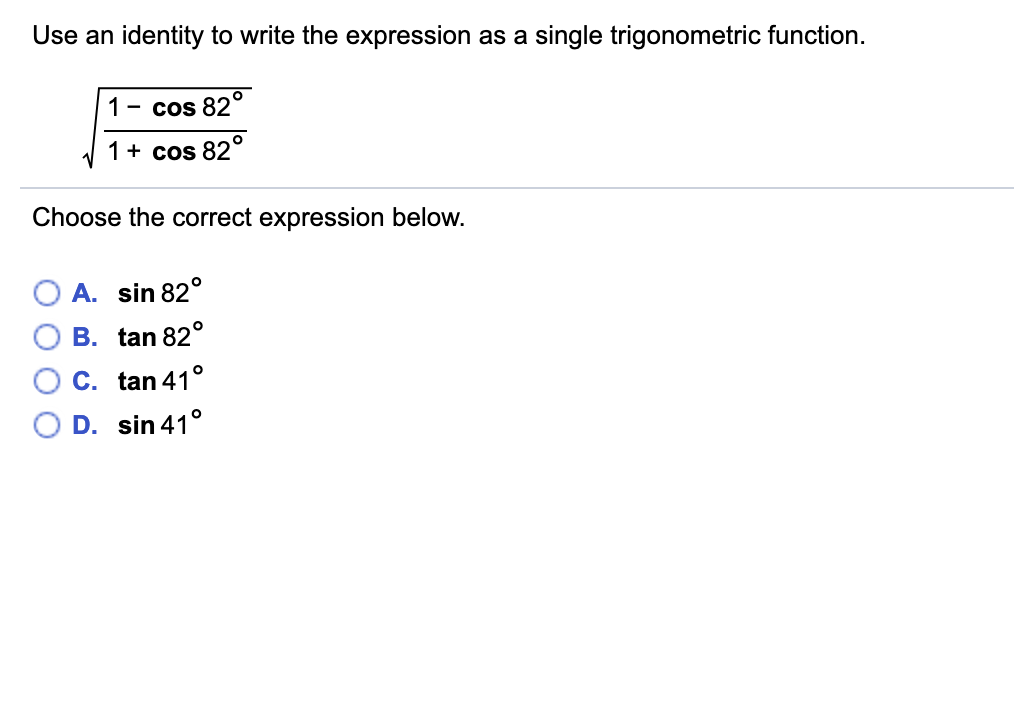Viewport: 1014px width, 712px height.
Task: Select radio button for option D
Action: click(47, 425)
